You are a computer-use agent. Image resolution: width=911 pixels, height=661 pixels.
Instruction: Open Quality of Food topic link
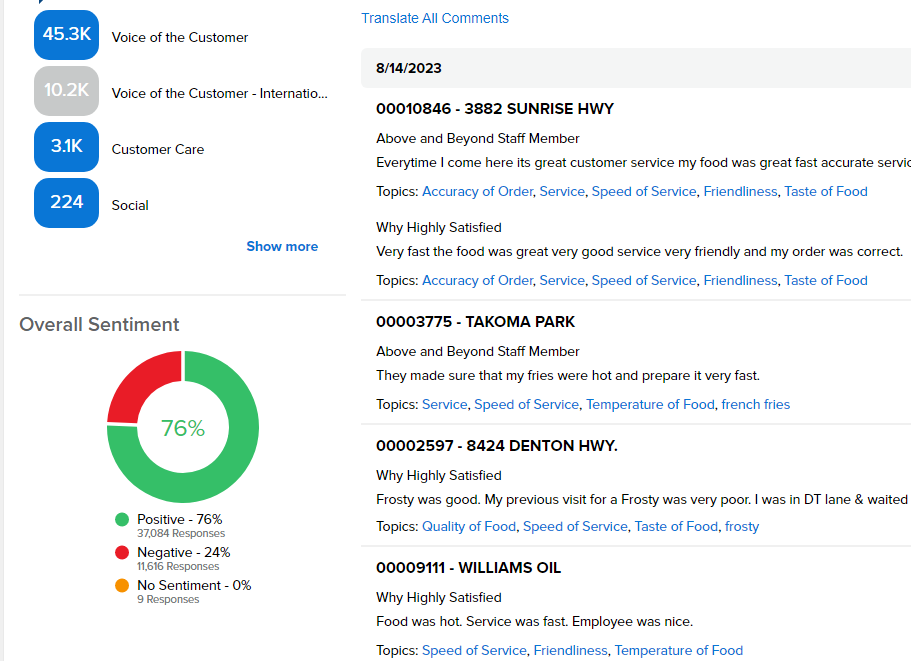tap(469, 527)
